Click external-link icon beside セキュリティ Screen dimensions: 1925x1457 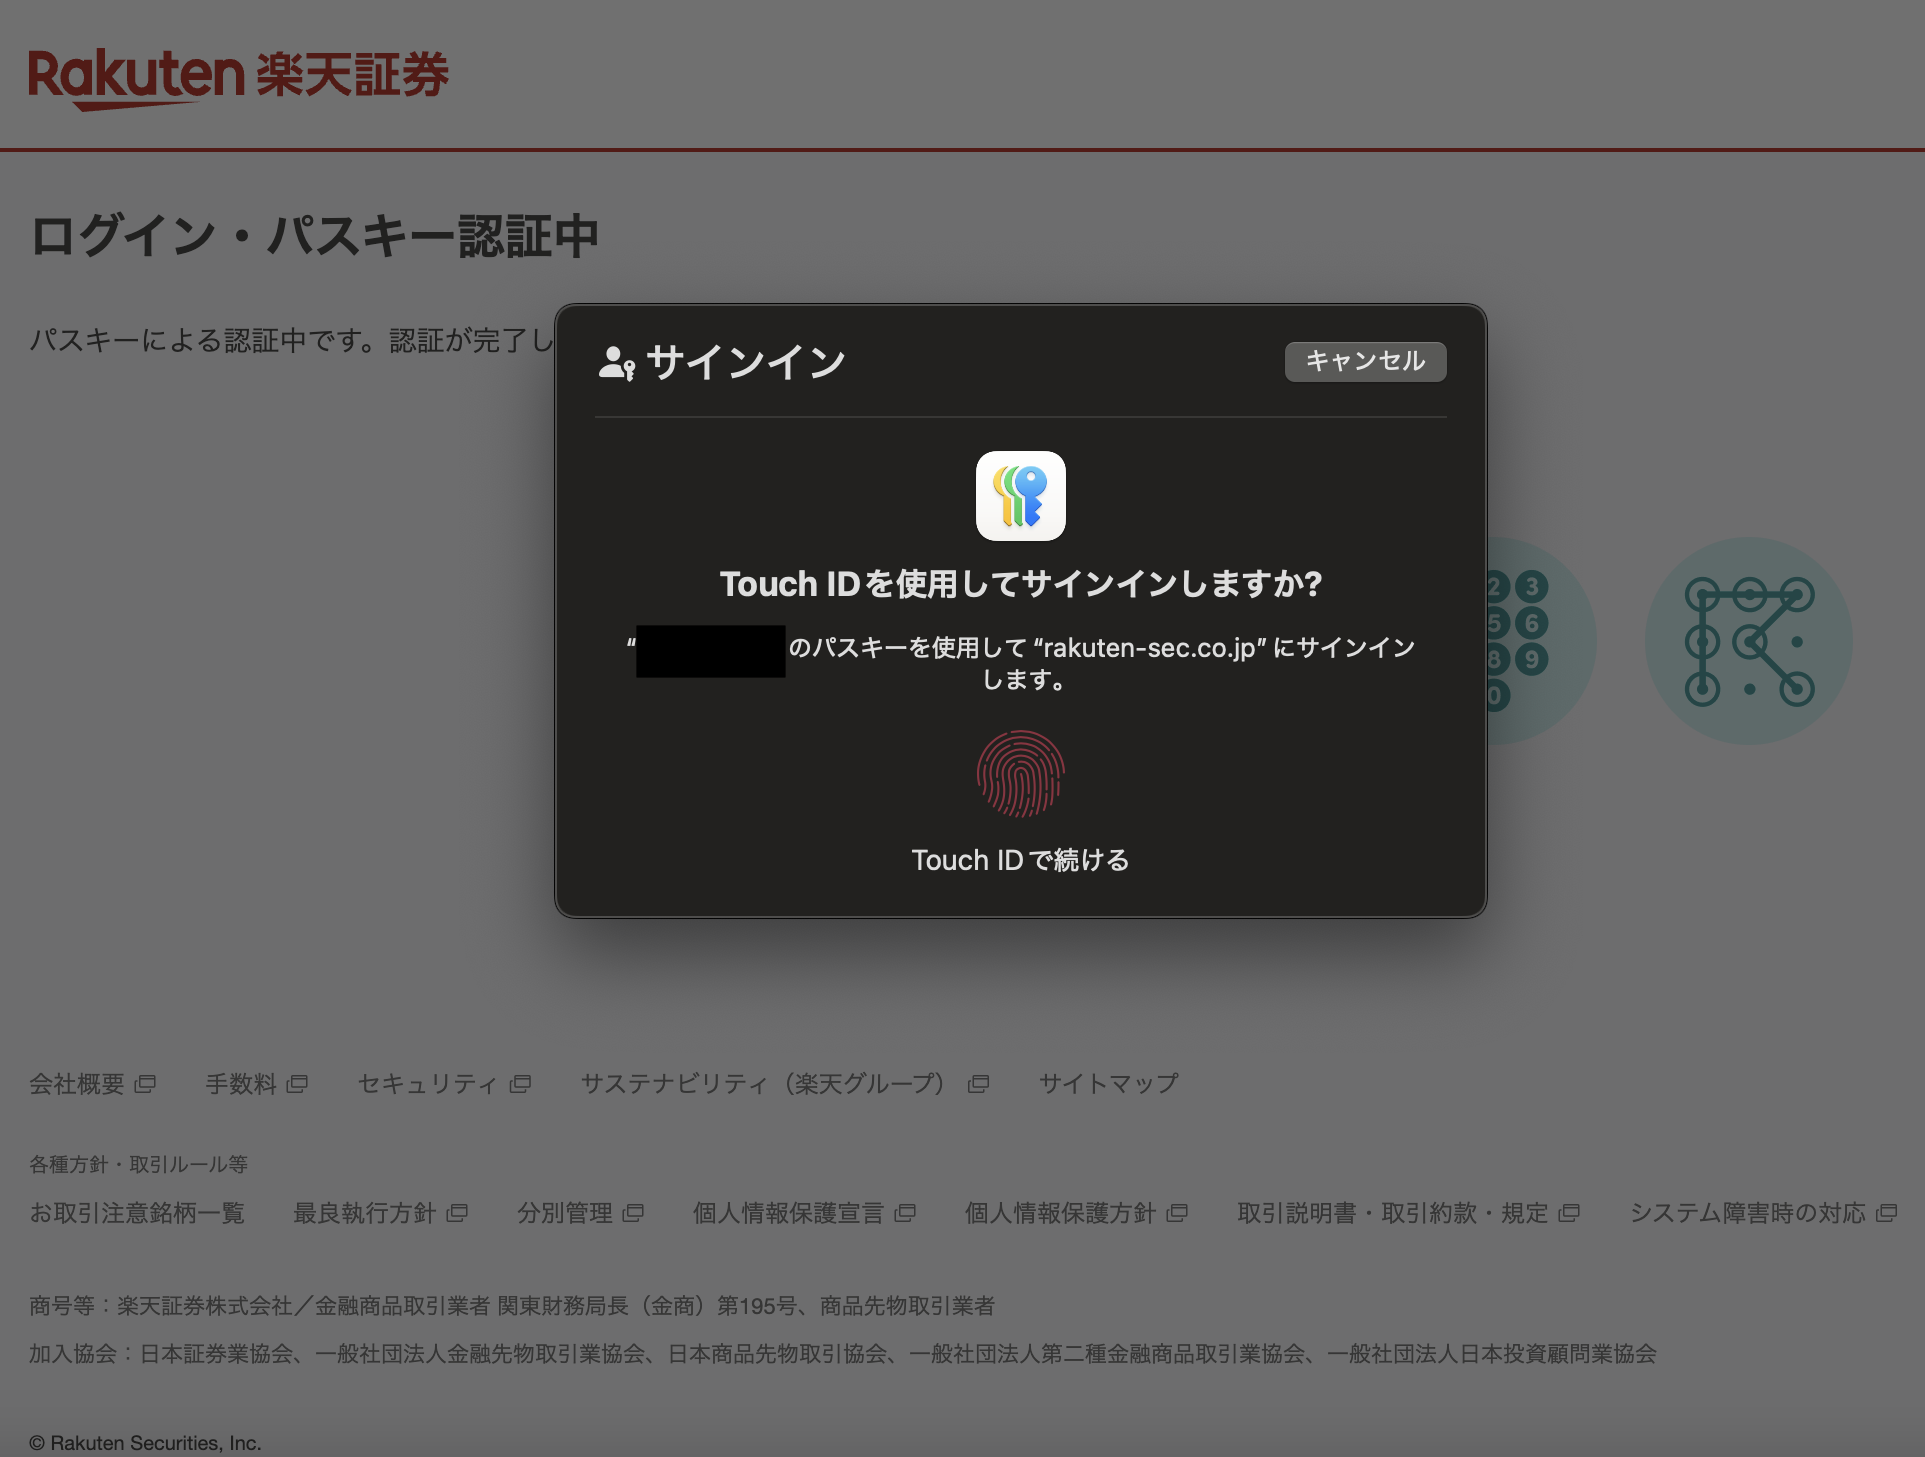tap(520, 1084)
